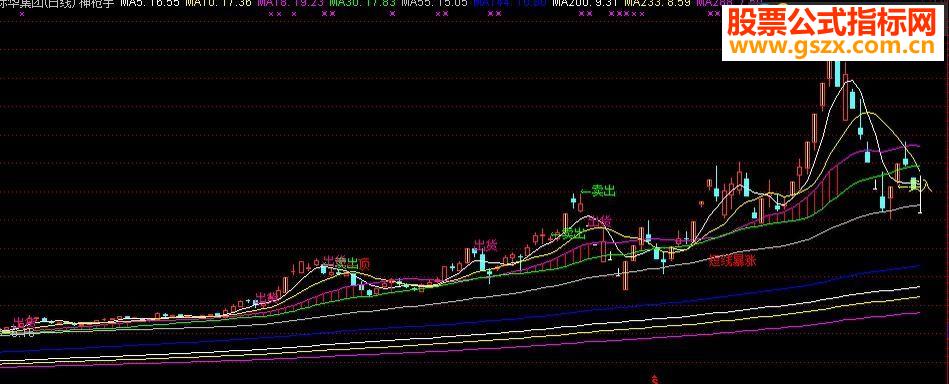The width and height of the screenshot is (949, 384).
Task: Select the magenta MA18 19.23 value
Action: (x=292, y=4)
